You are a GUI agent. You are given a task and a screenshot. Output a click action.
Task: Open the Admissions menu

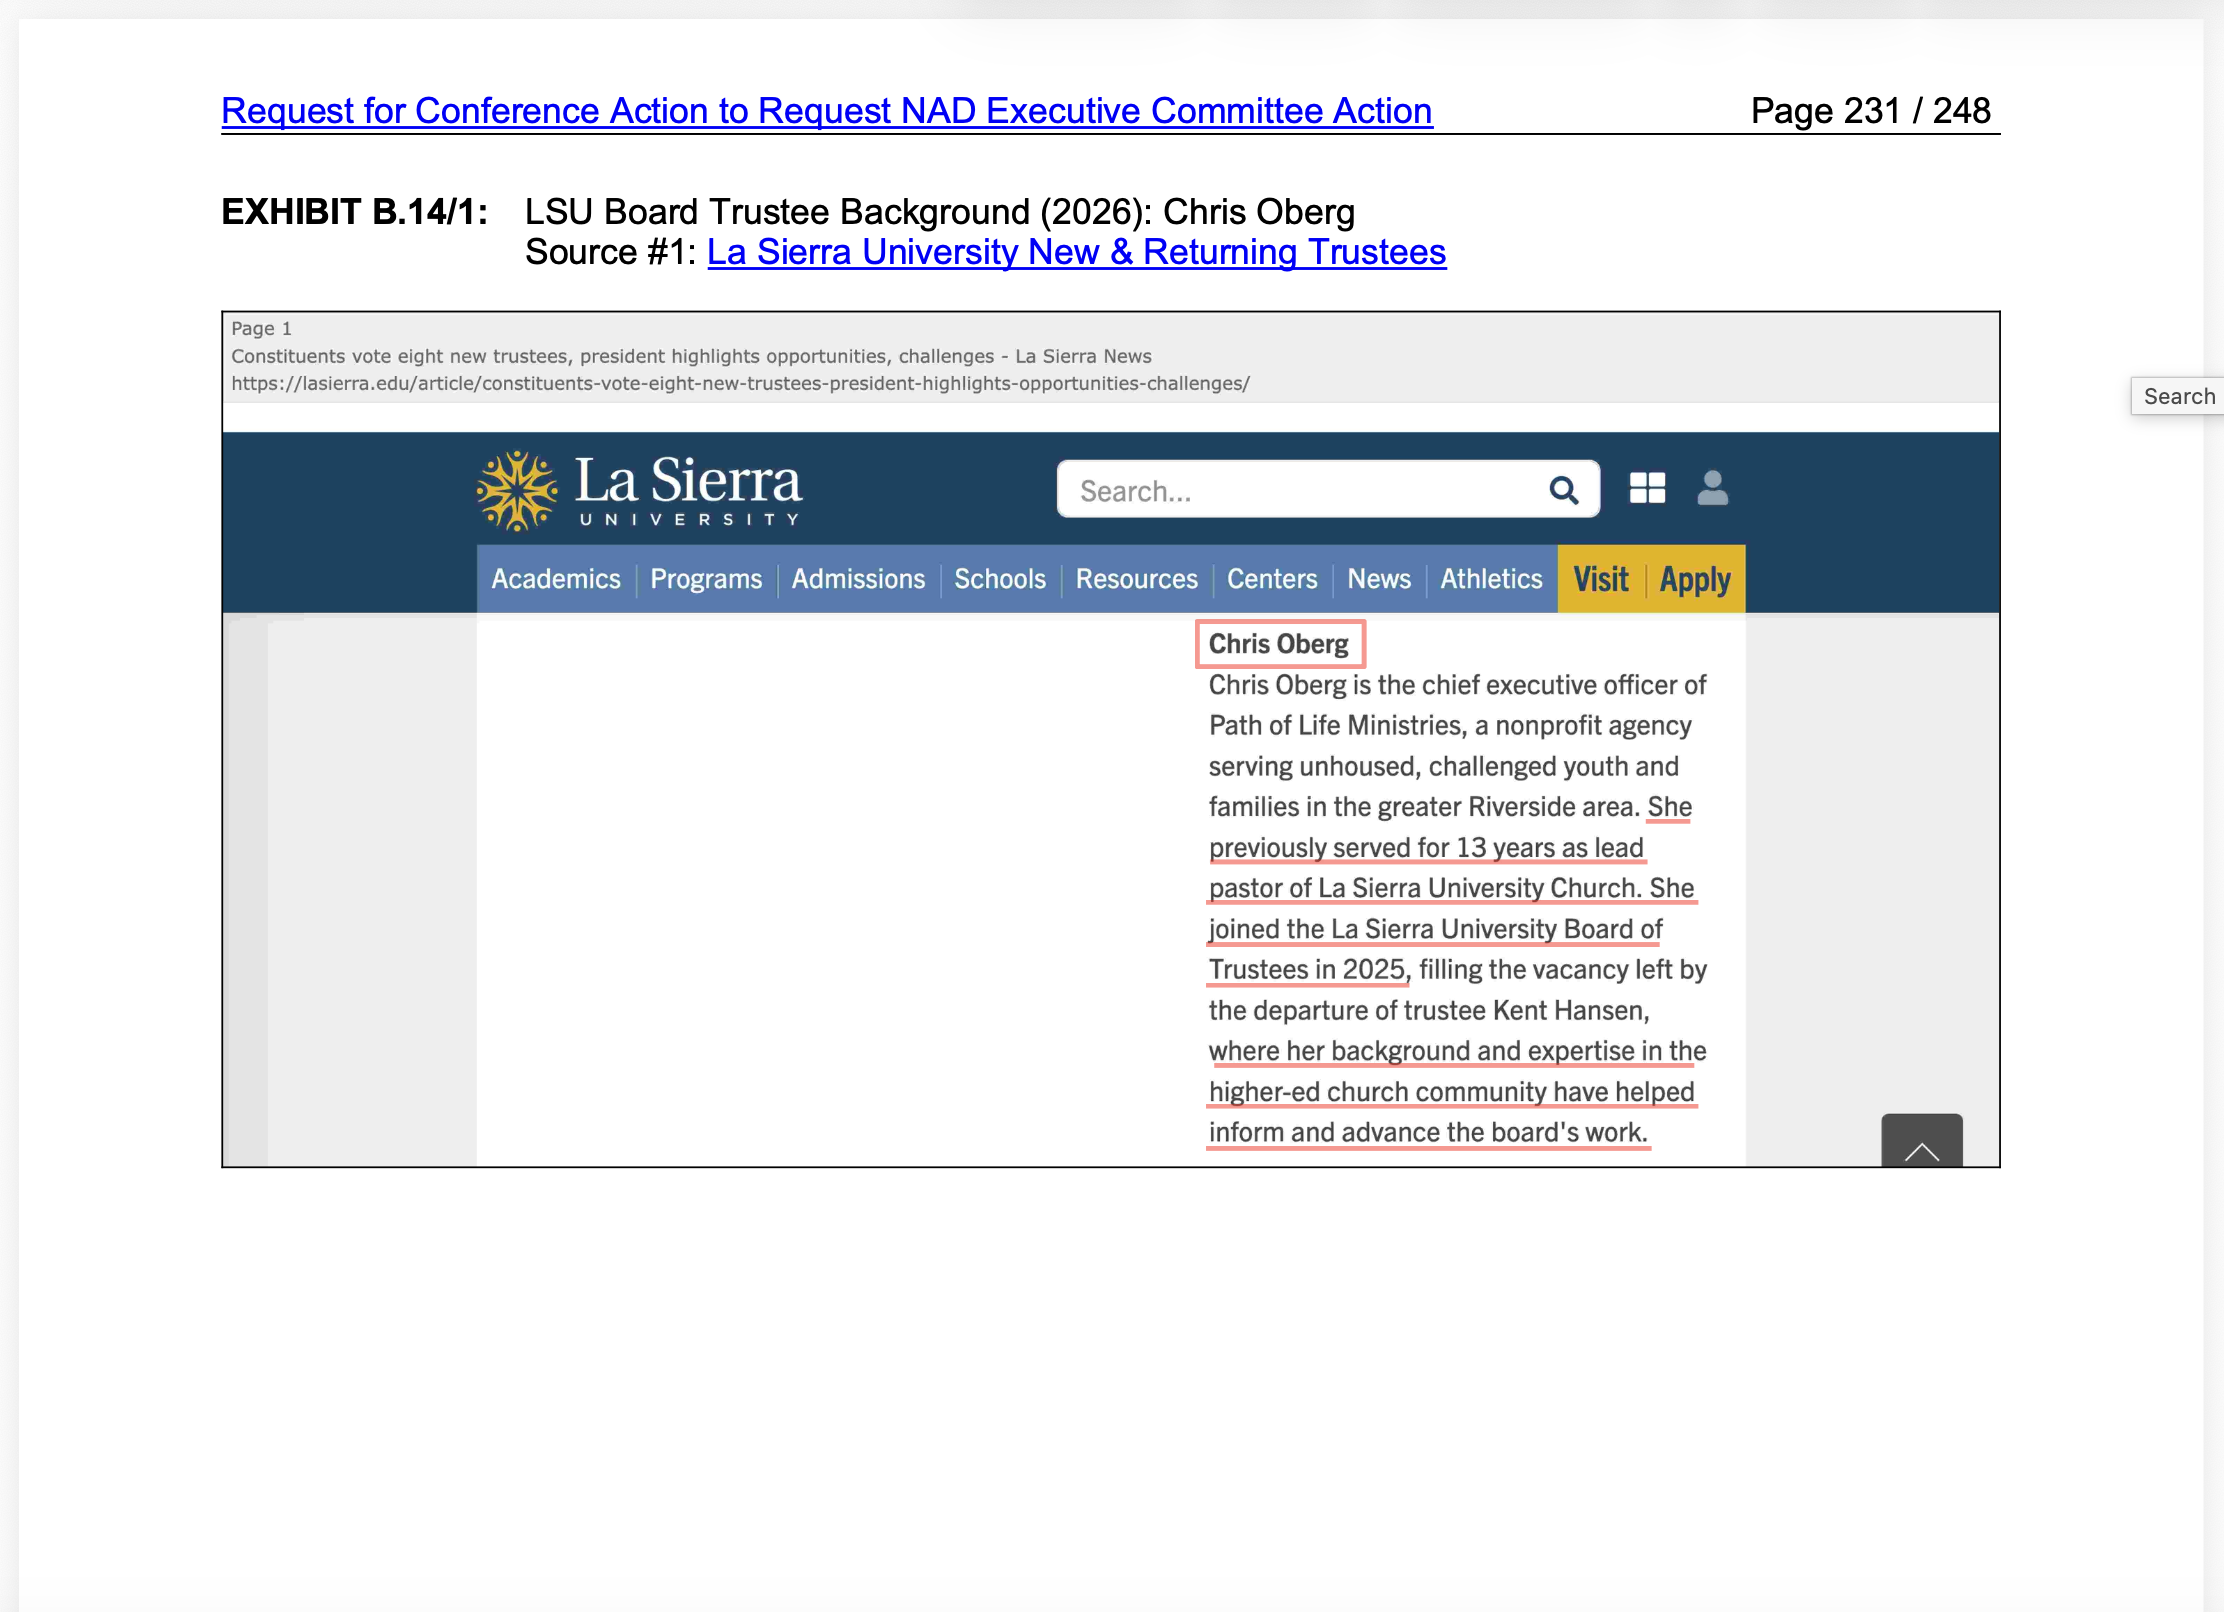[x=858, y=579]
